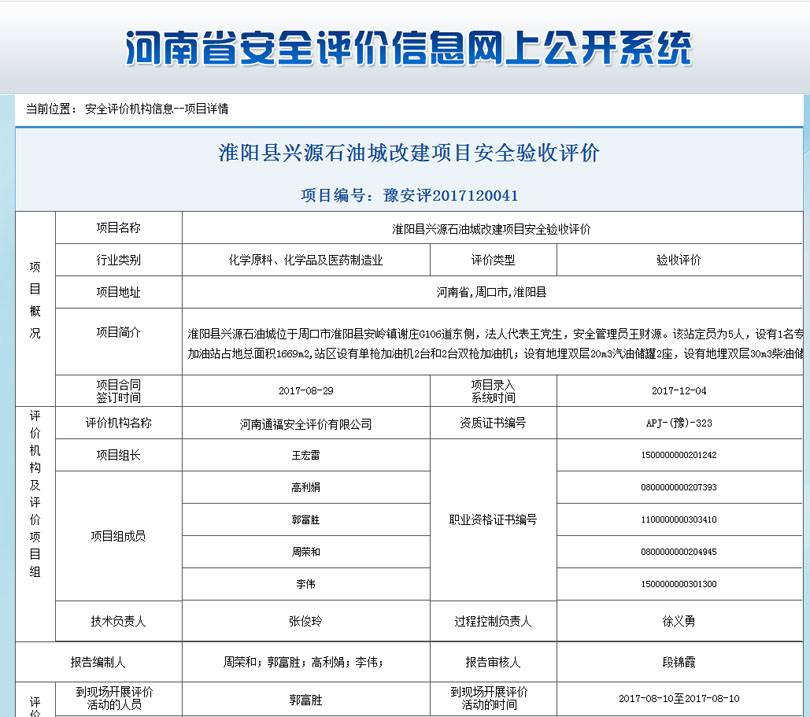Viewport: 810px width, 717px height.
Task: Click the 评价类型 label
Action: click(x=493, y=260)
